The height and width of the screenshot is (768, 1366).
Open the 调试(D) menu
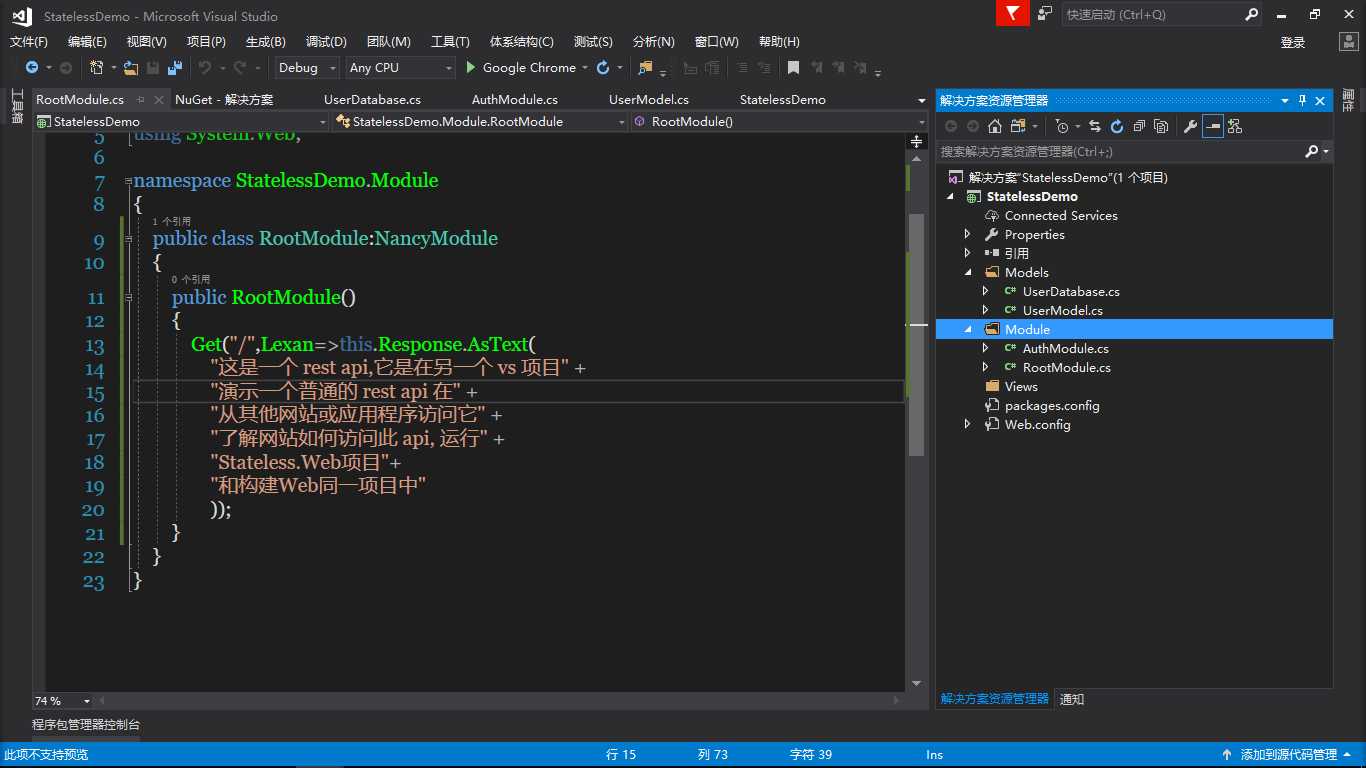pos(326,42)
